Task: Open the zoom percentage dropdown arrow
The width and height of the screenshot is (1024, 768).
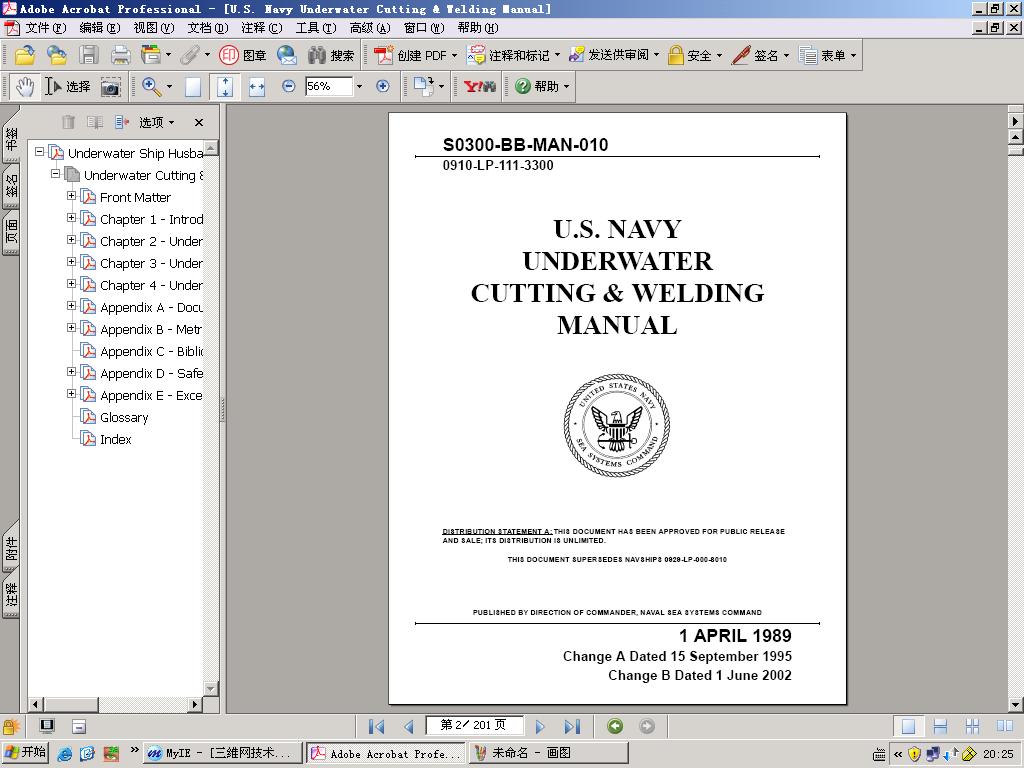Action: click(359, 86)
